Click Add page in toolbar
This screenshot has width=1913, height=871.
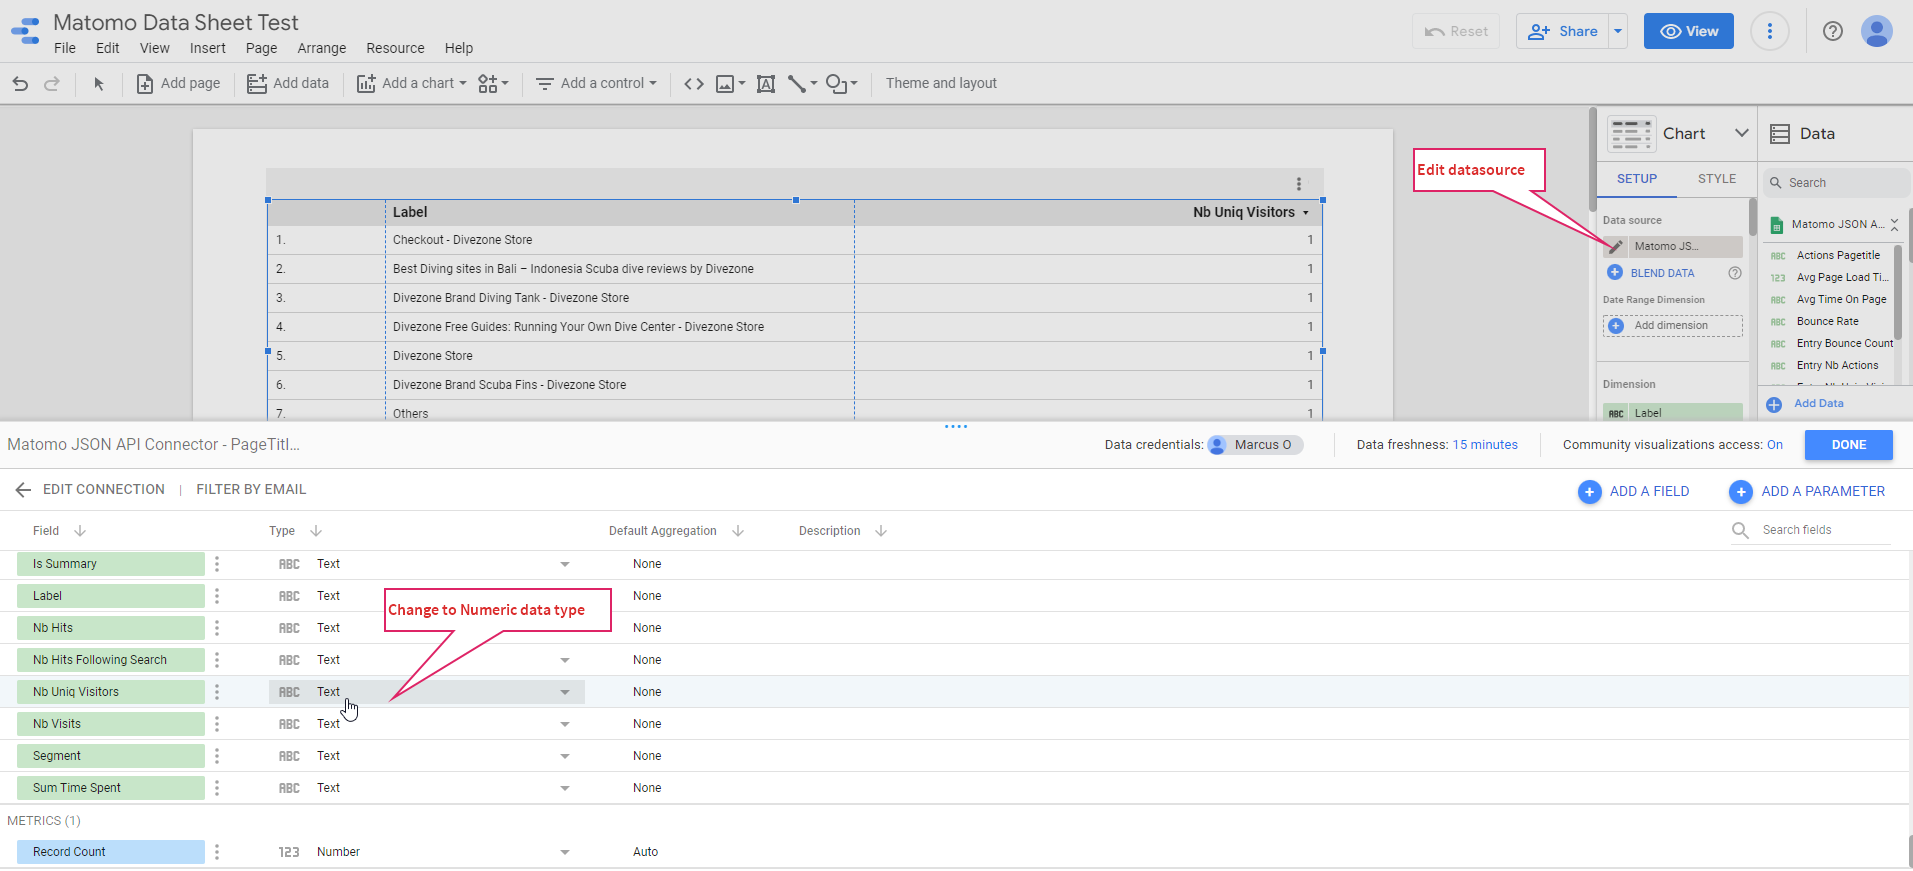point(178,84)
